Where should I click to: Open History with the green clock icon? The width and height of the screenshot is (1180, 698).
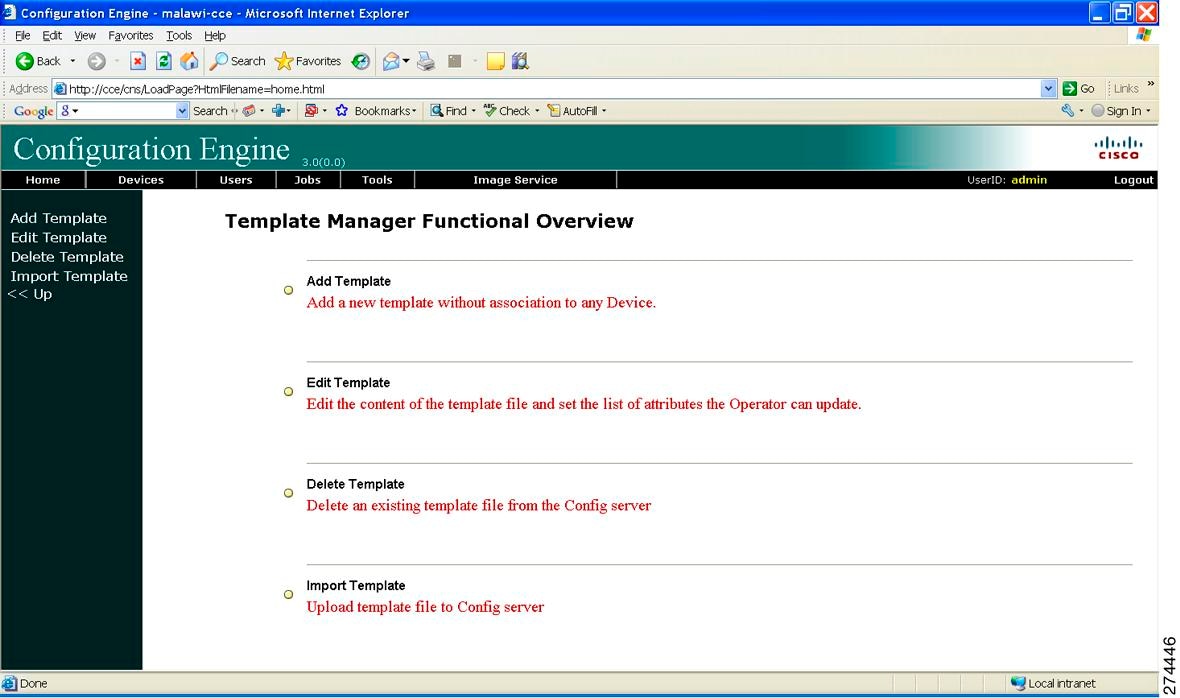tap(361, 61)
